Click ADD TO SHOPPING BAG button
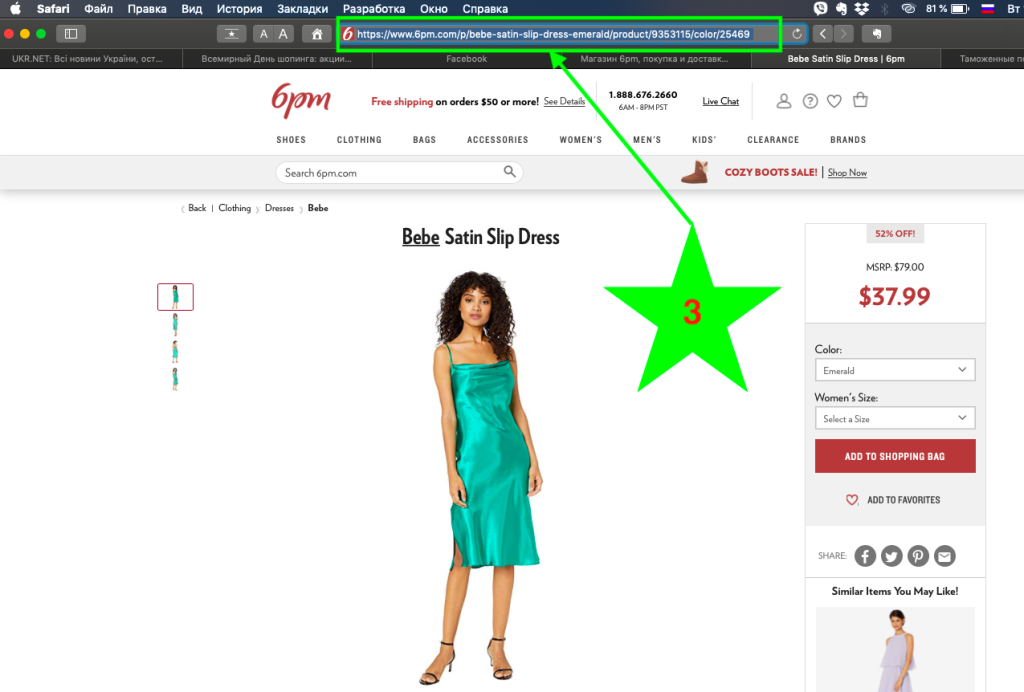 [x=895, y=456]
